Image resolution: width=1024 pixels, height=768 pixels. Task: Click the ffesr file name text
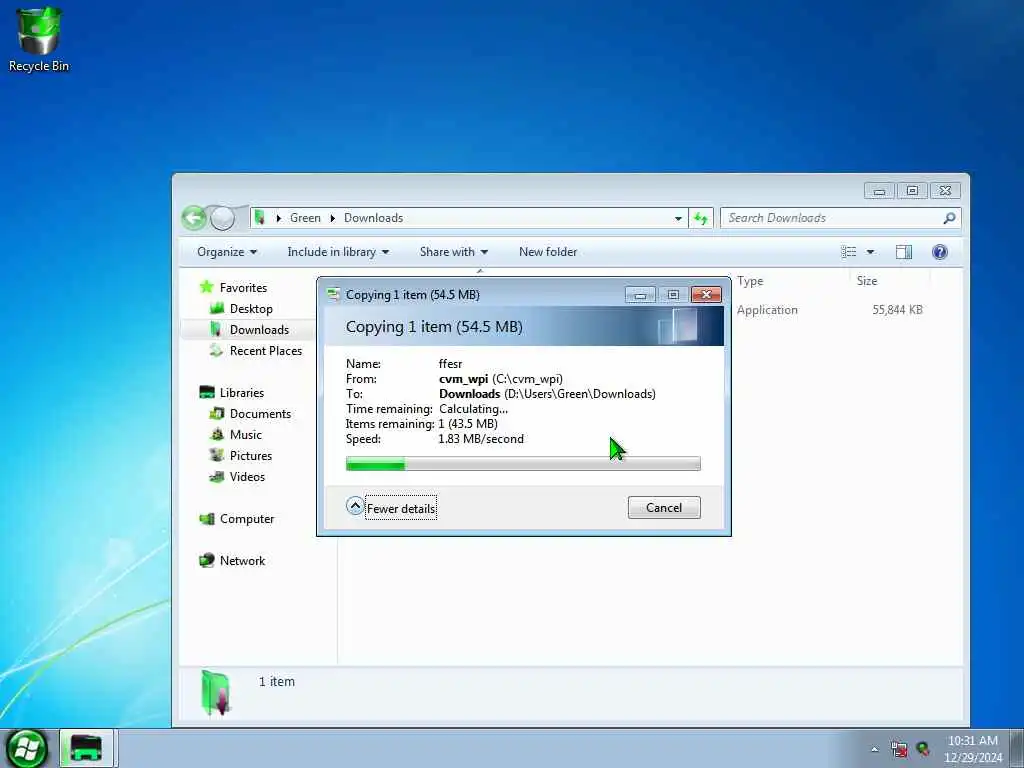click(451, 364)
